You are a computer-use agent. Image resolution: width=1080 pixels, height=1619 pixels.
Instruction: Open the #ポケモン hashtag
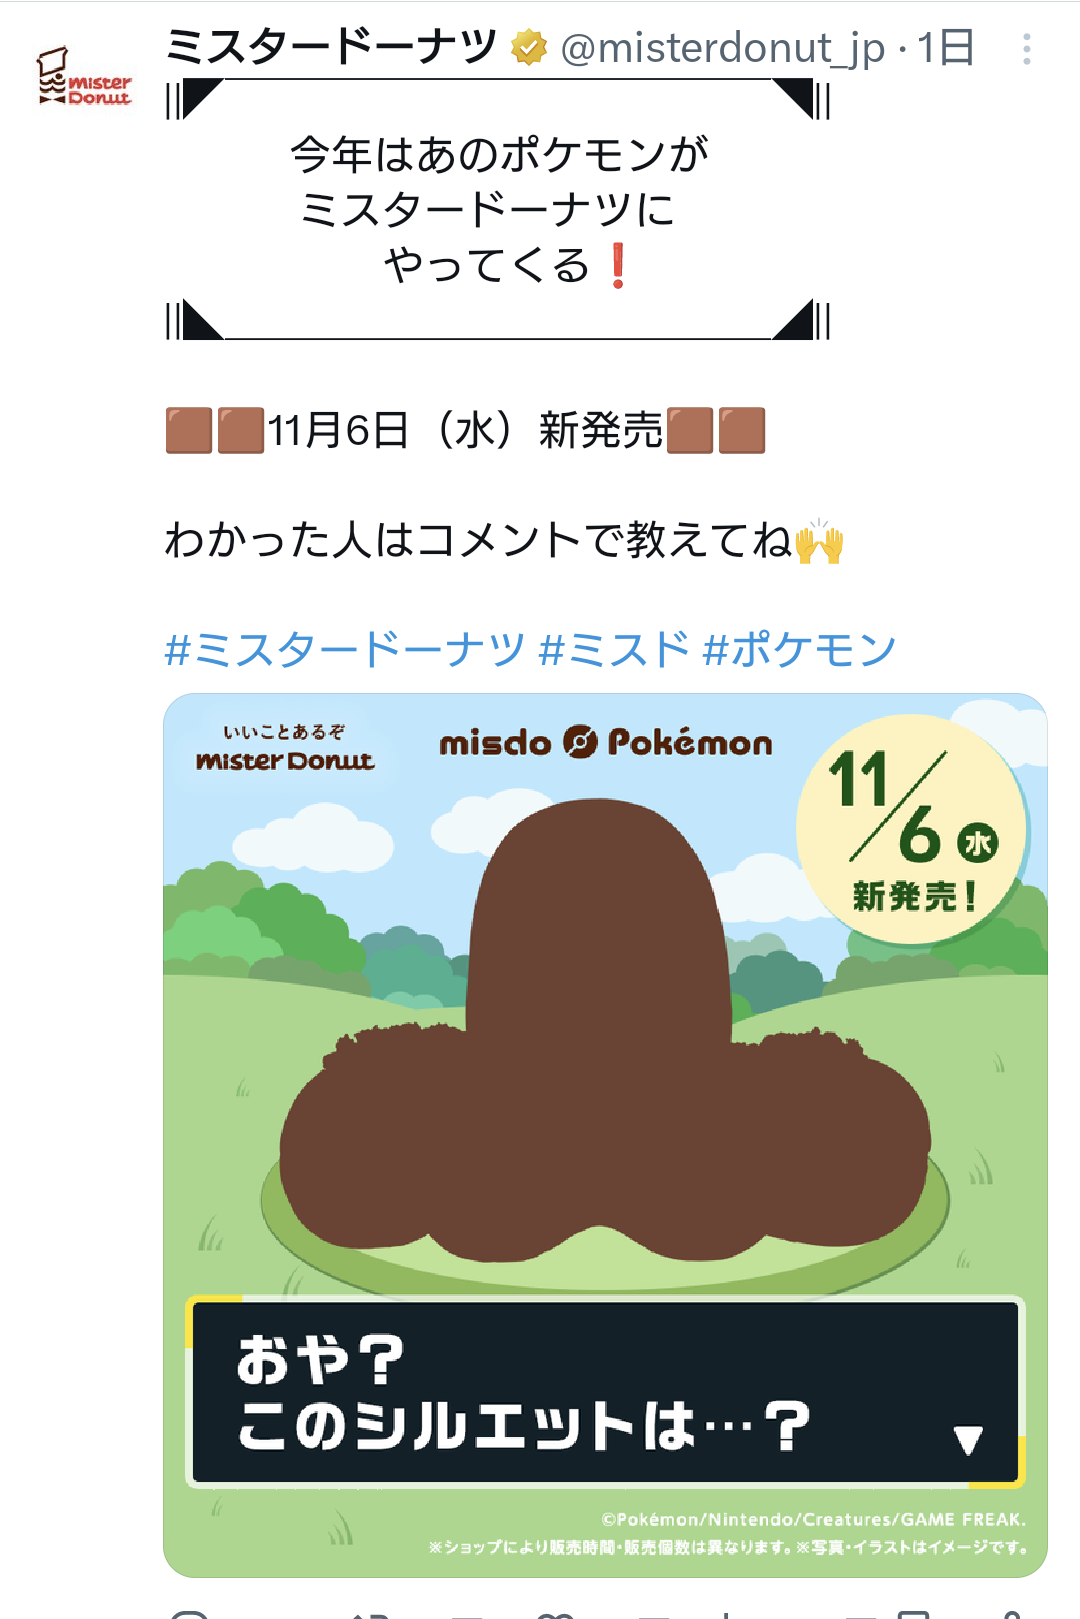(x=799, y=649)
